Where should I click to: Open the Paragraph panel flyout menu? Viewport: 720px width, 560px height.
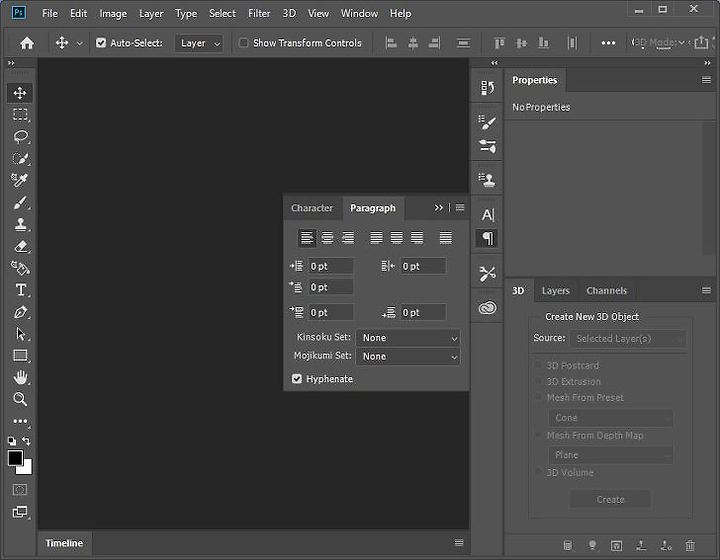(460, 208)
